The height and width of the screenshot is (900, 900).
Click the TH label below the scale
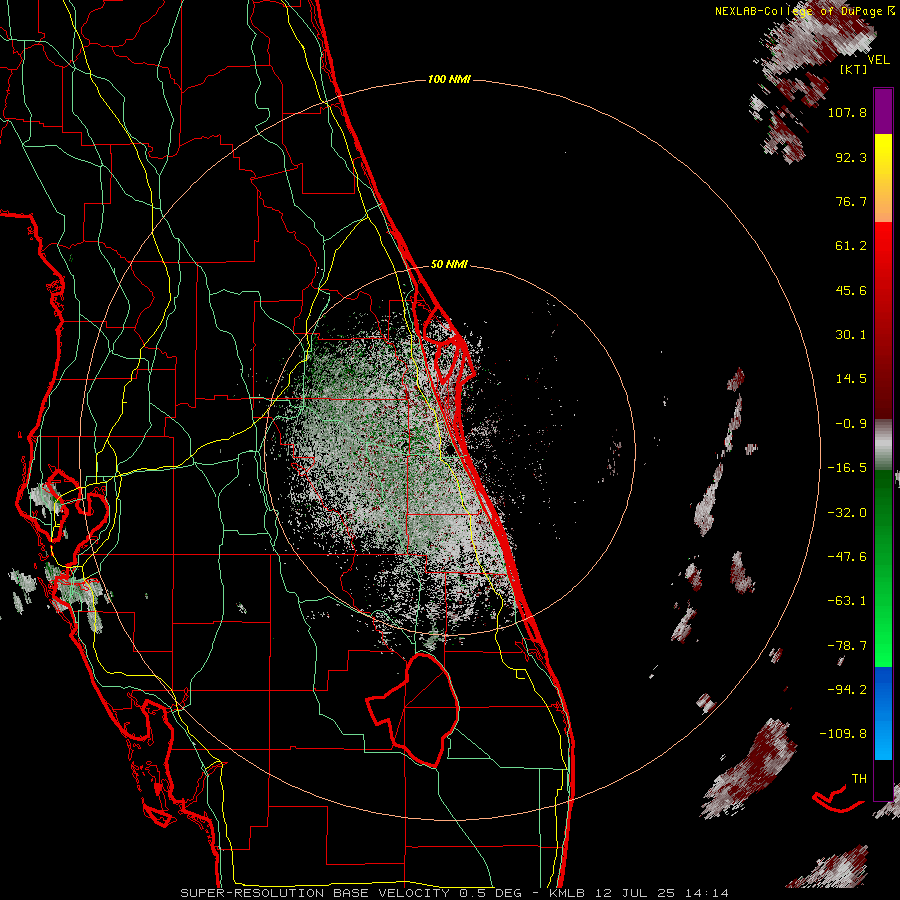pyautogui.click(x=859, y=779)
